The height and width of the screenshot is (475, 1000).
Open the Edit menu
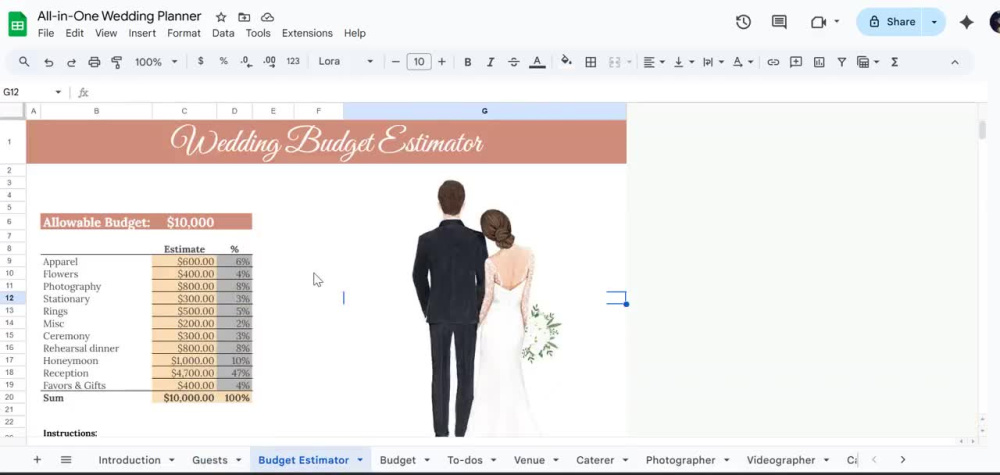(x=75, y=33)
